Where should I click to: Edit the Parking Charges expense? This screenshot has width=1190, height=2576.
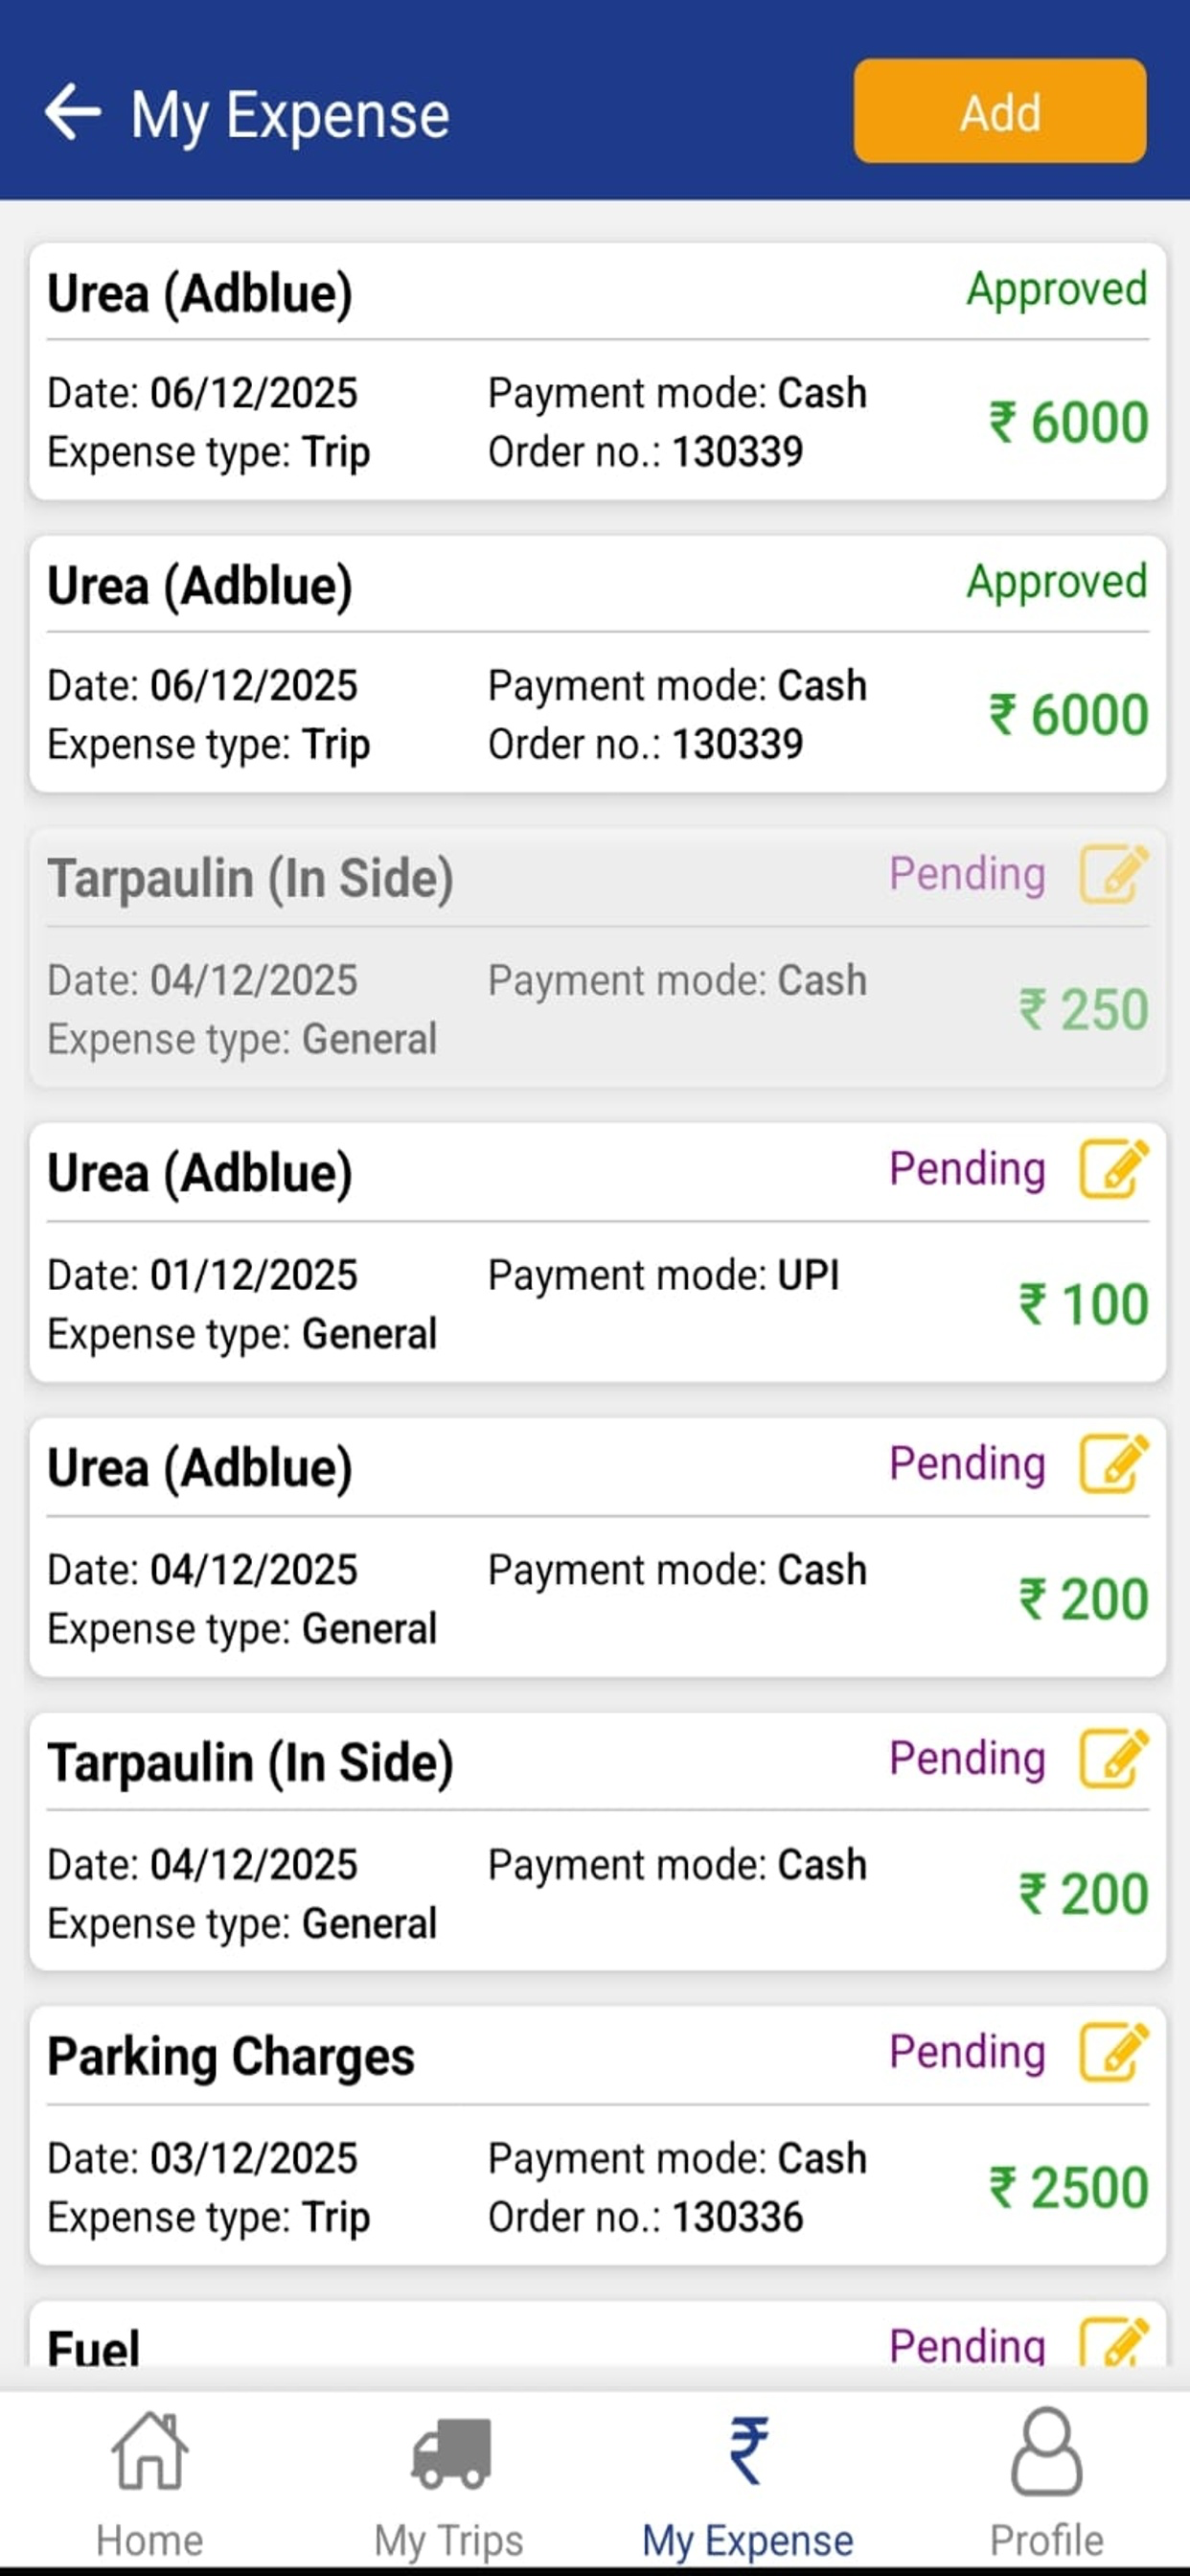pyautogui.click(x=1113, y=2052)
